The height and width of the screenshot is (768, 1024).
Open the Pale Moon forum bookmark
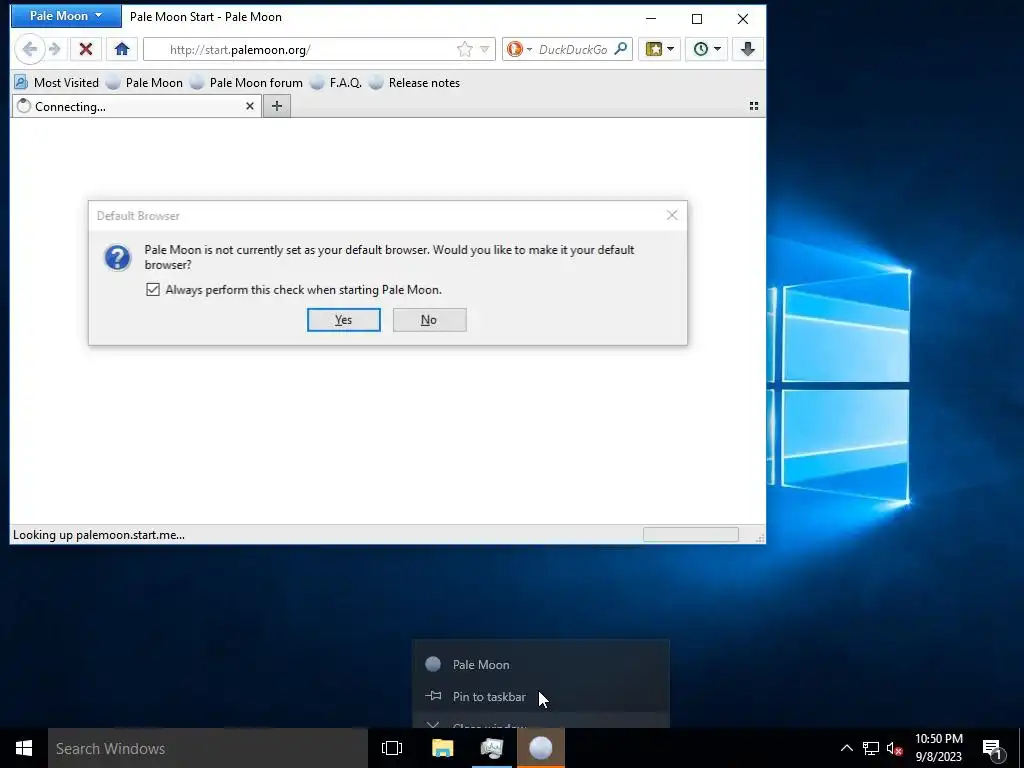click(x=247, y=83)
